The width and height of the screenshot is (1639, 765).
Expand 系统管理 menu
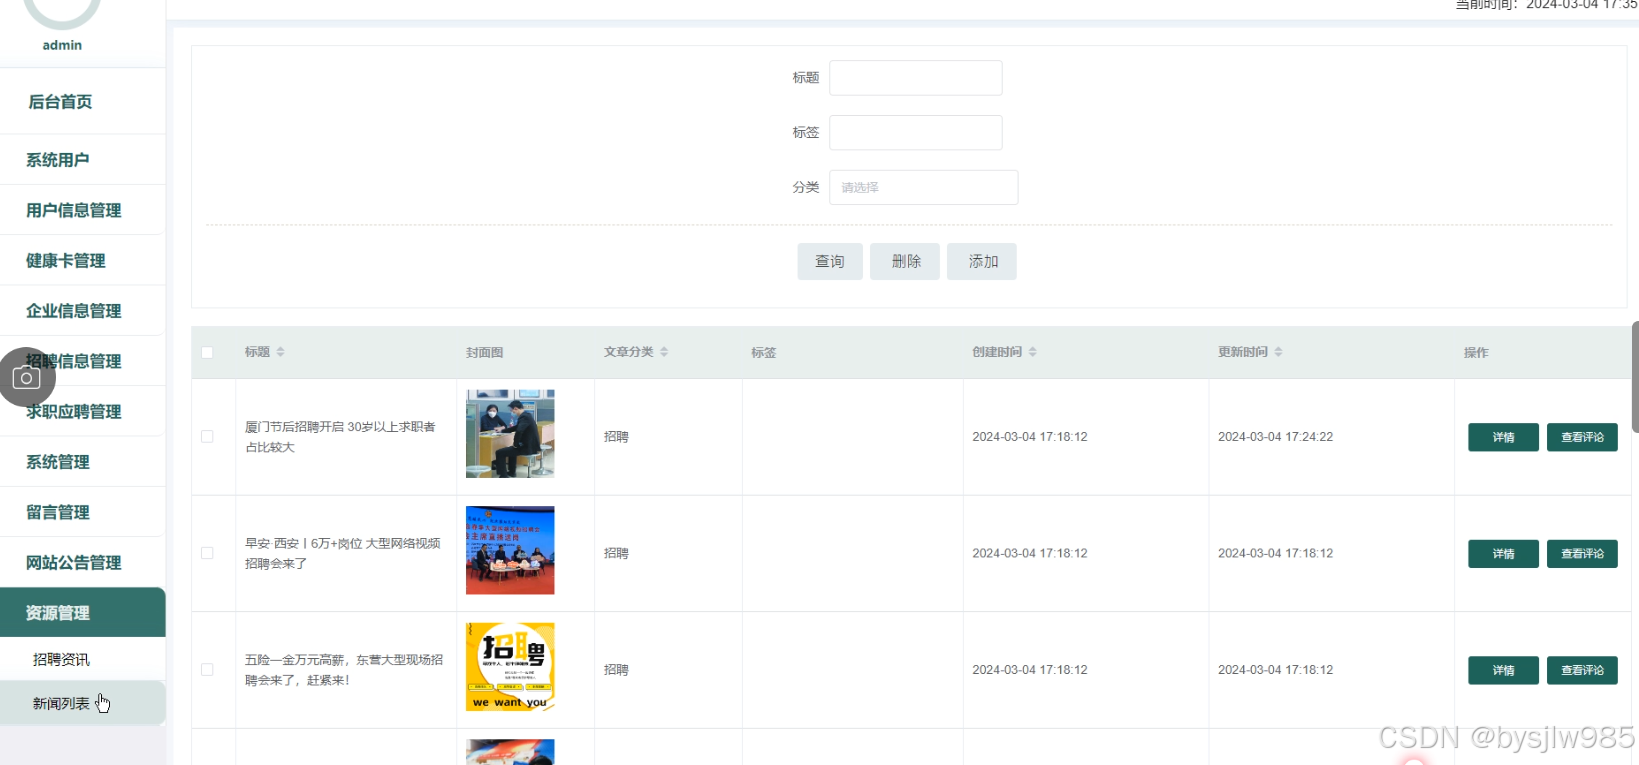[x=83, y=462]
